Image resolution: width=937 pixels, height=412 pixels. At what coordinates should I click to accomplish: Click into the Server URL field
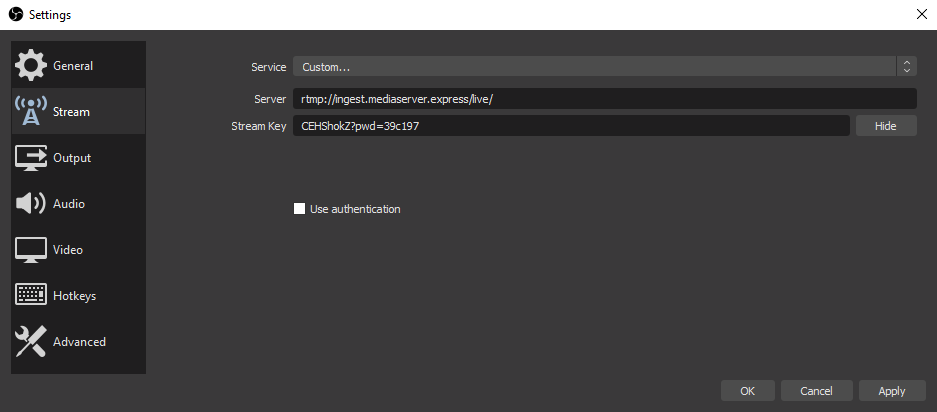point(605,99)
